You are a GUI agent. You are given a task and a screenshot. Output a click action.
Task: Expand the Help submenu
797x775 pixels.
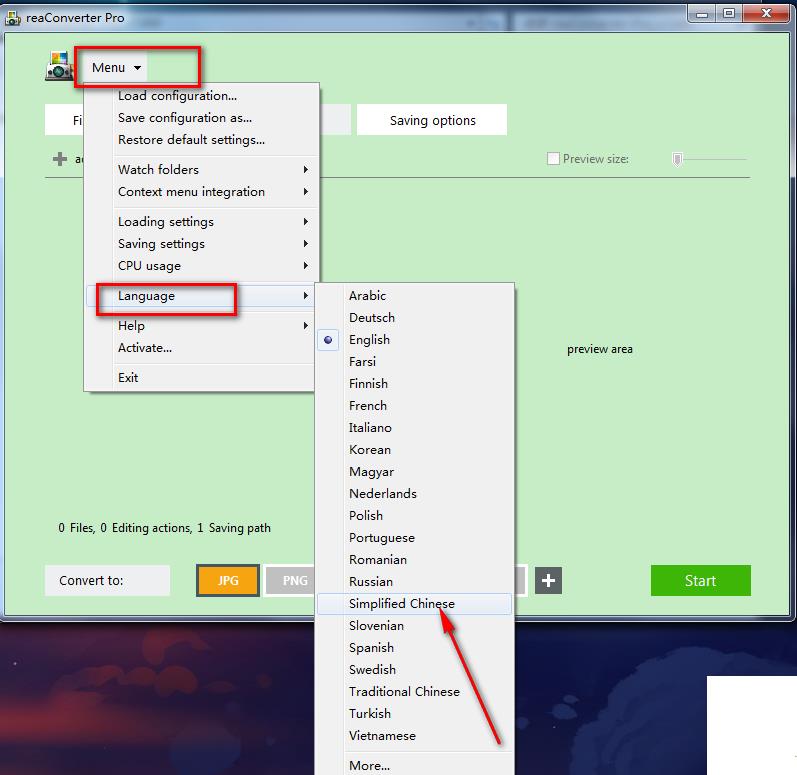tap(201, 326)
